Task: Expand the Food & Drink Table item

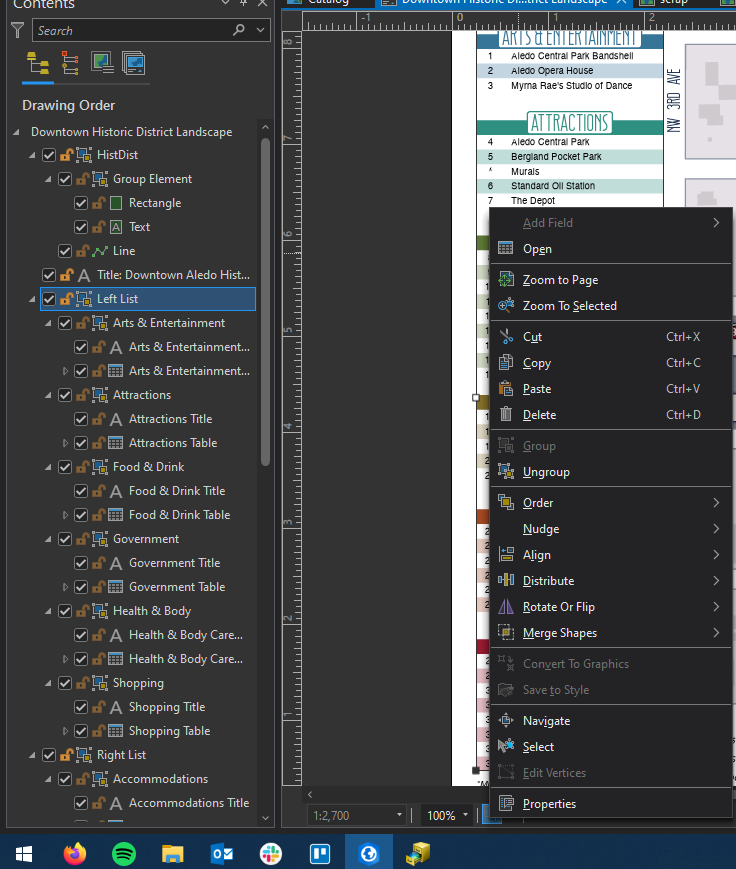Action: [x=65, y=515]
